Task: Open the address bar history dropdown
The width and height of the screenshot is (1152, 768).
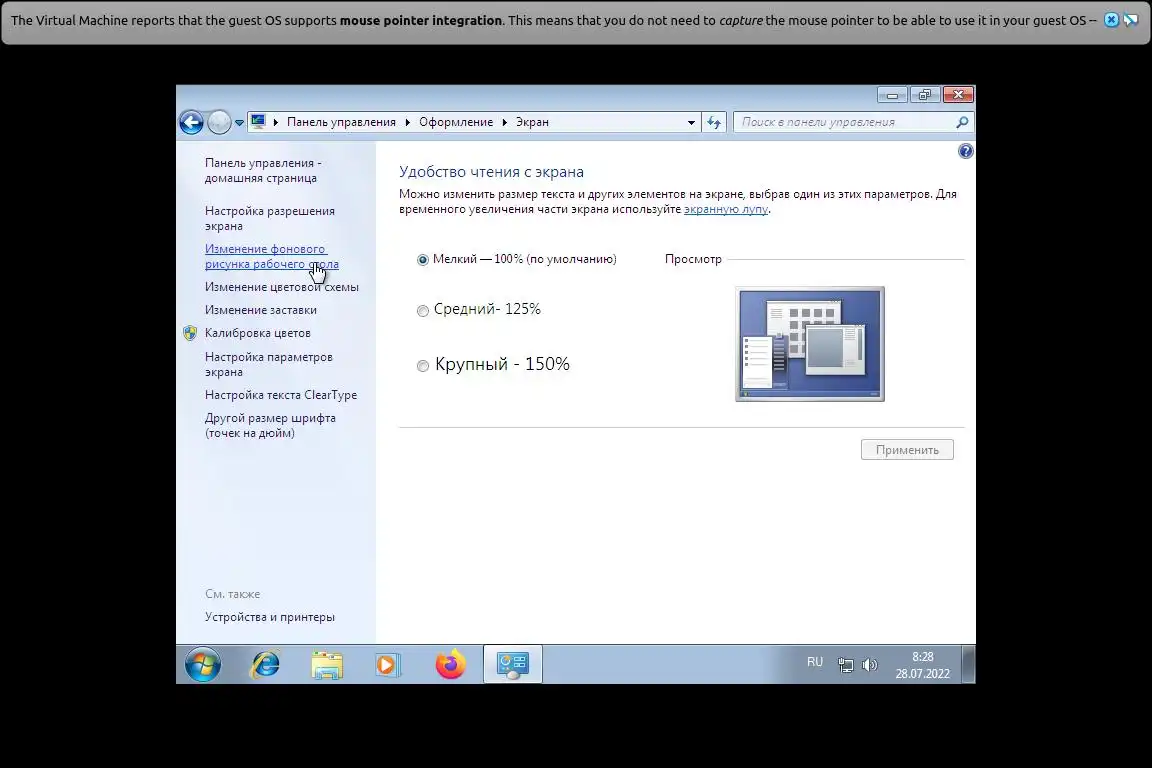Action: [x=691, y=123]
